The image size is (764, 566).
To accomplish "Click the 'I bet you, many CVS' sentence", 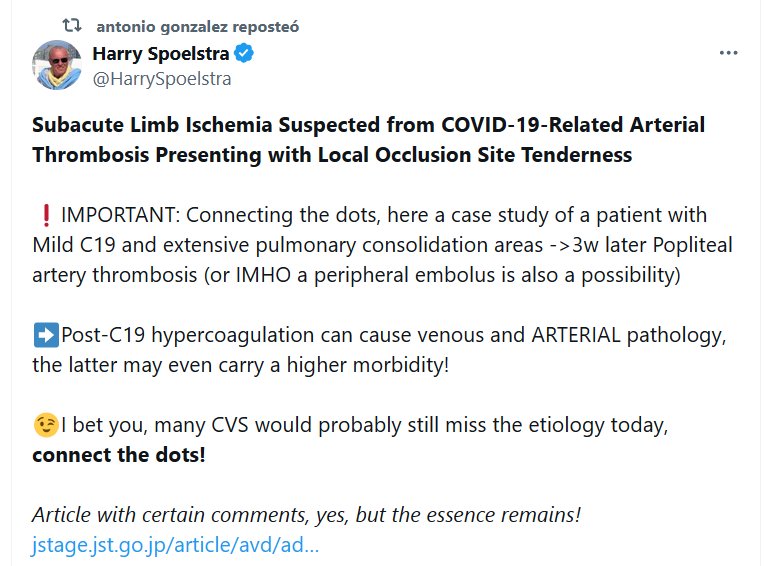I will tap(363, 425).
